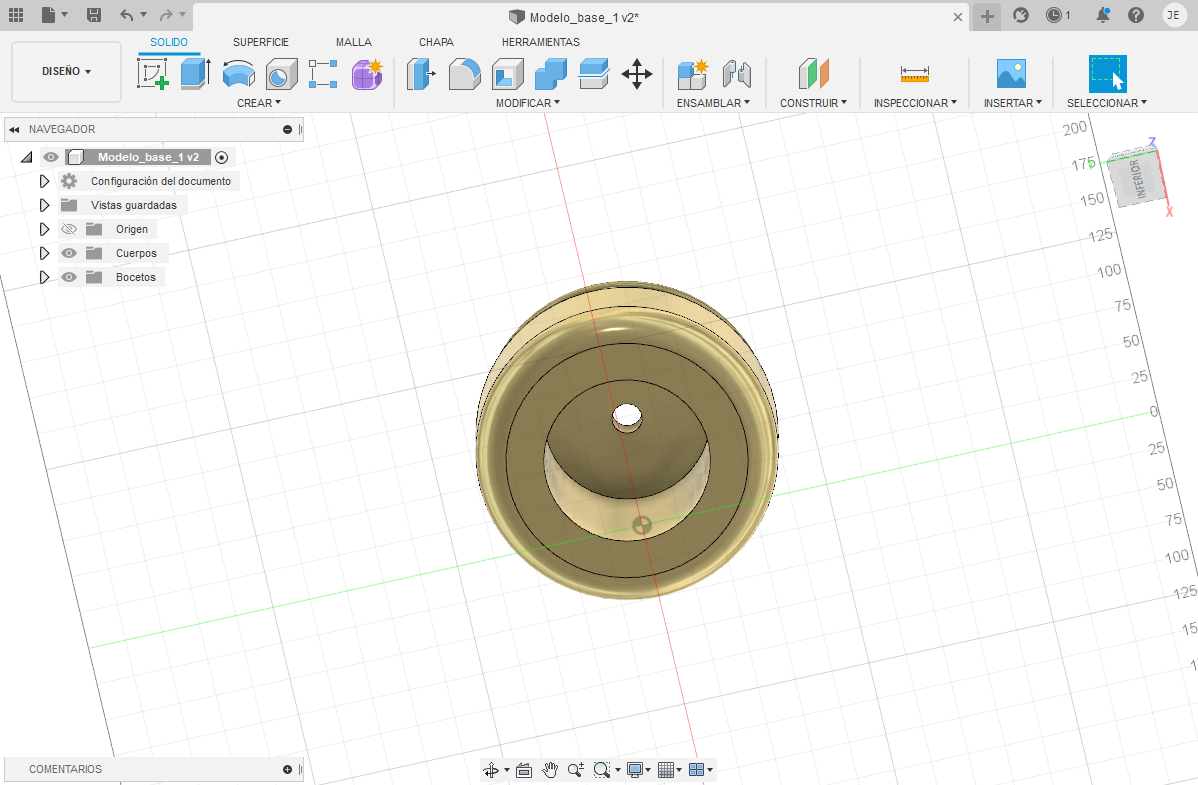Open the SELECCIONAR dropdown menu
This screenshot has height=785, width=1198.
(x=1106, y=103)
